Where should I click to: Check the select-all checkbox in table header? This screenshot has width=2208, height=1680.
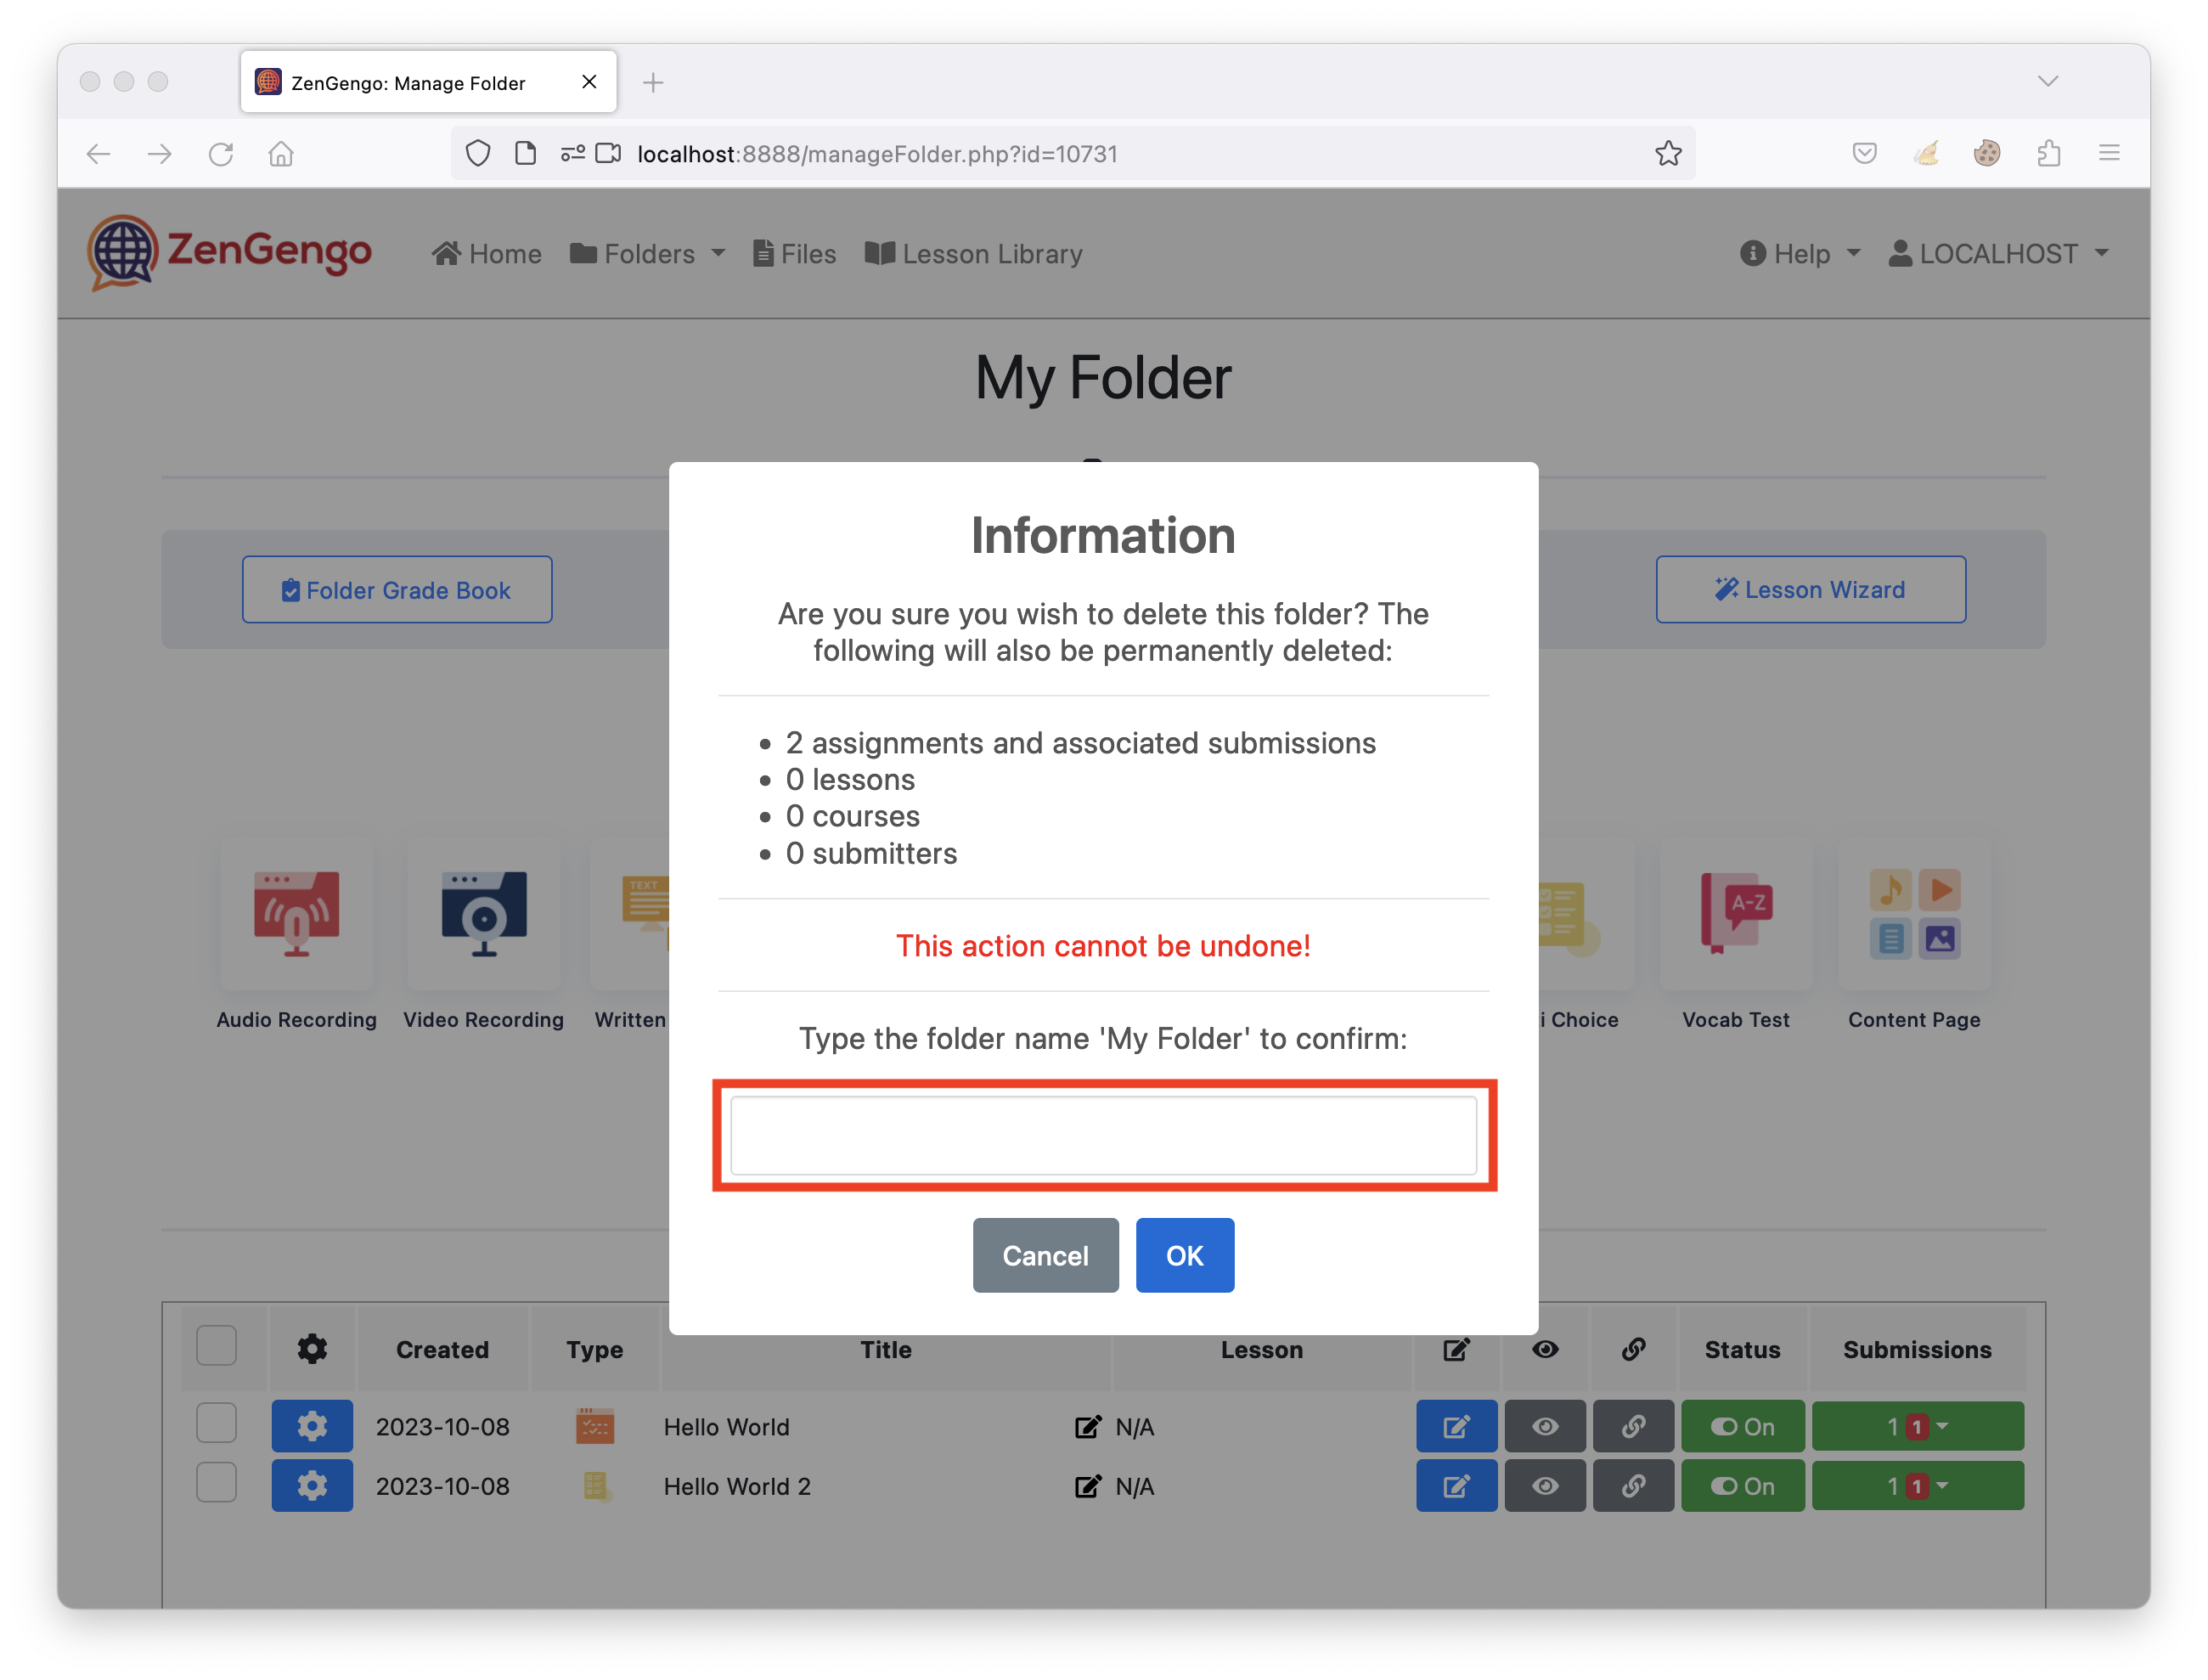pos(216,1346)
